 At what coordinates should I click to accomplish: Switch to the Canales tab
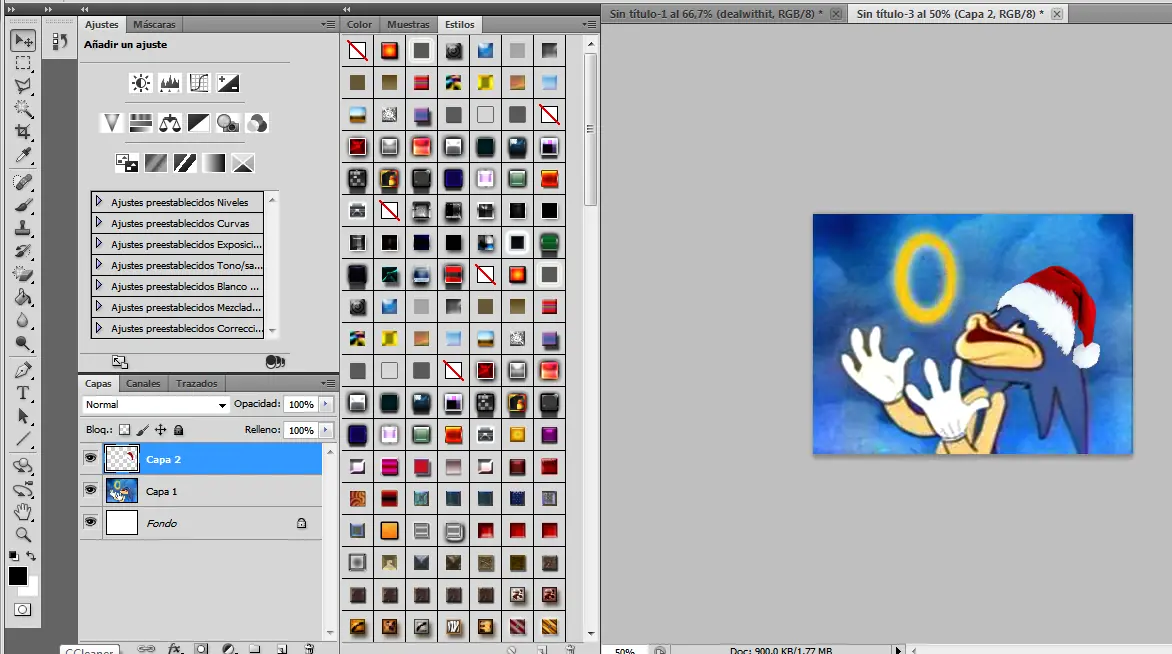(x=143, y=383)
